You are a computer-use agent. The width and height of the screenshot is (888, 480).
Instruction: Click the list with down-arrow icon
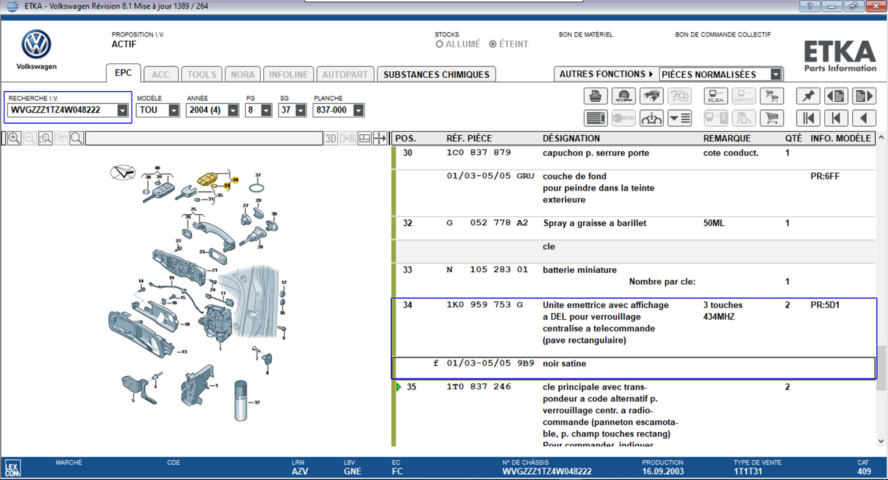click(x=680, y=118)
